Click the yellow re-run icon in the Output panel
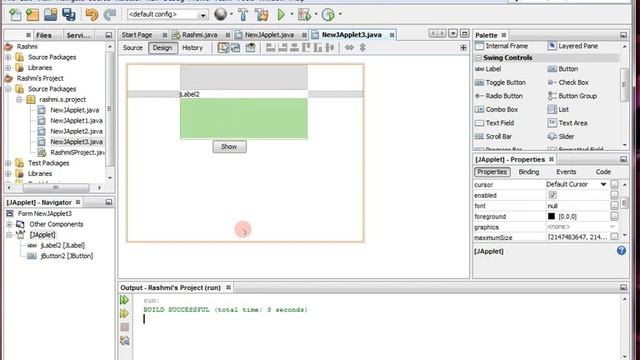This screenshot has width=640, height=360. (x=124, y=313)
